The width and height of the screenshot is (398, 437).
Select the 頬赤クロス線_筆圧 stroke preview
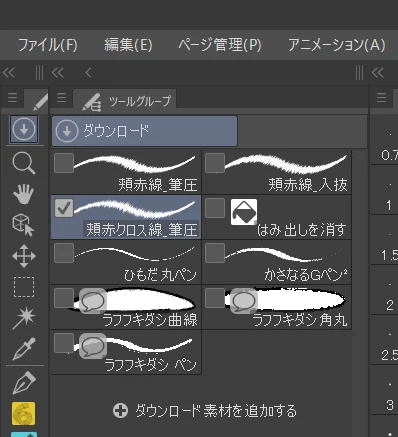tap(135, 209)
